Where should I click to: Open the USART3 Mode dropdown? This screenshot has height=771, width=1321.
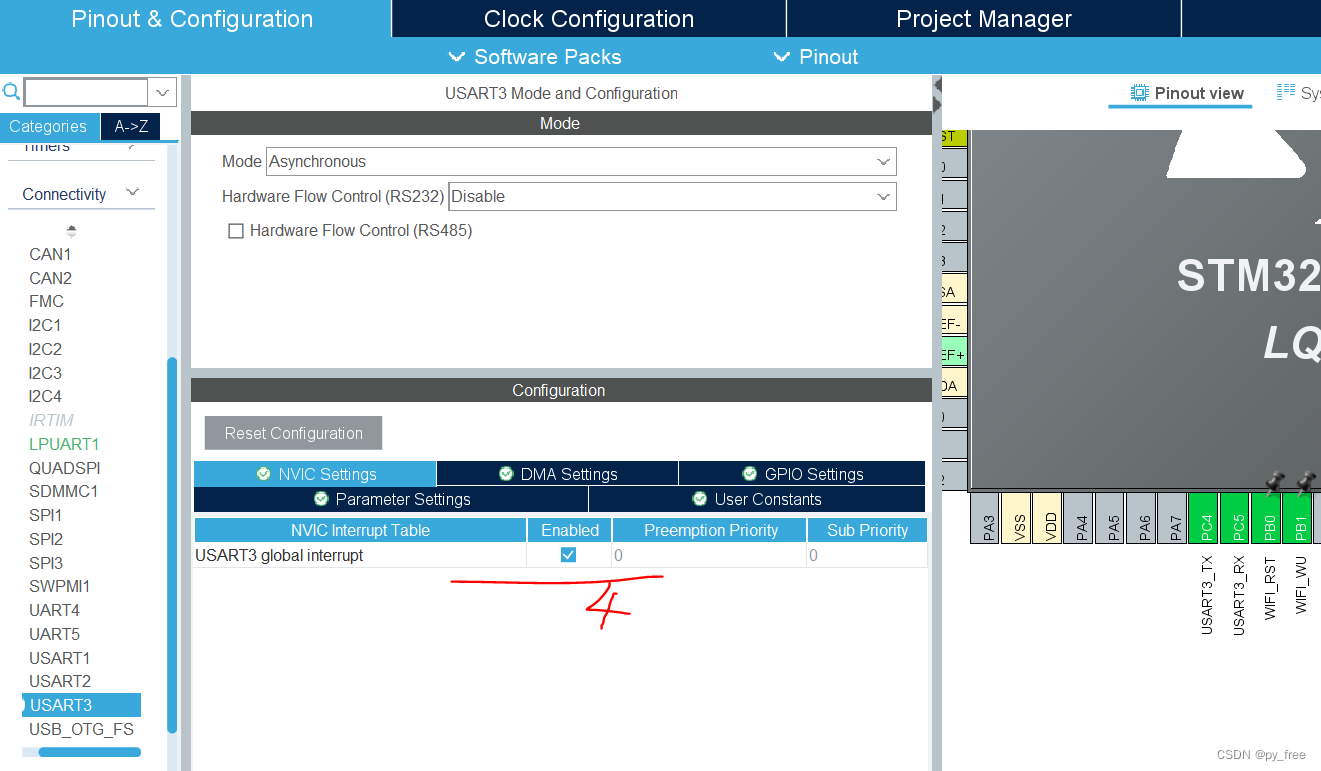click(581, 161)
